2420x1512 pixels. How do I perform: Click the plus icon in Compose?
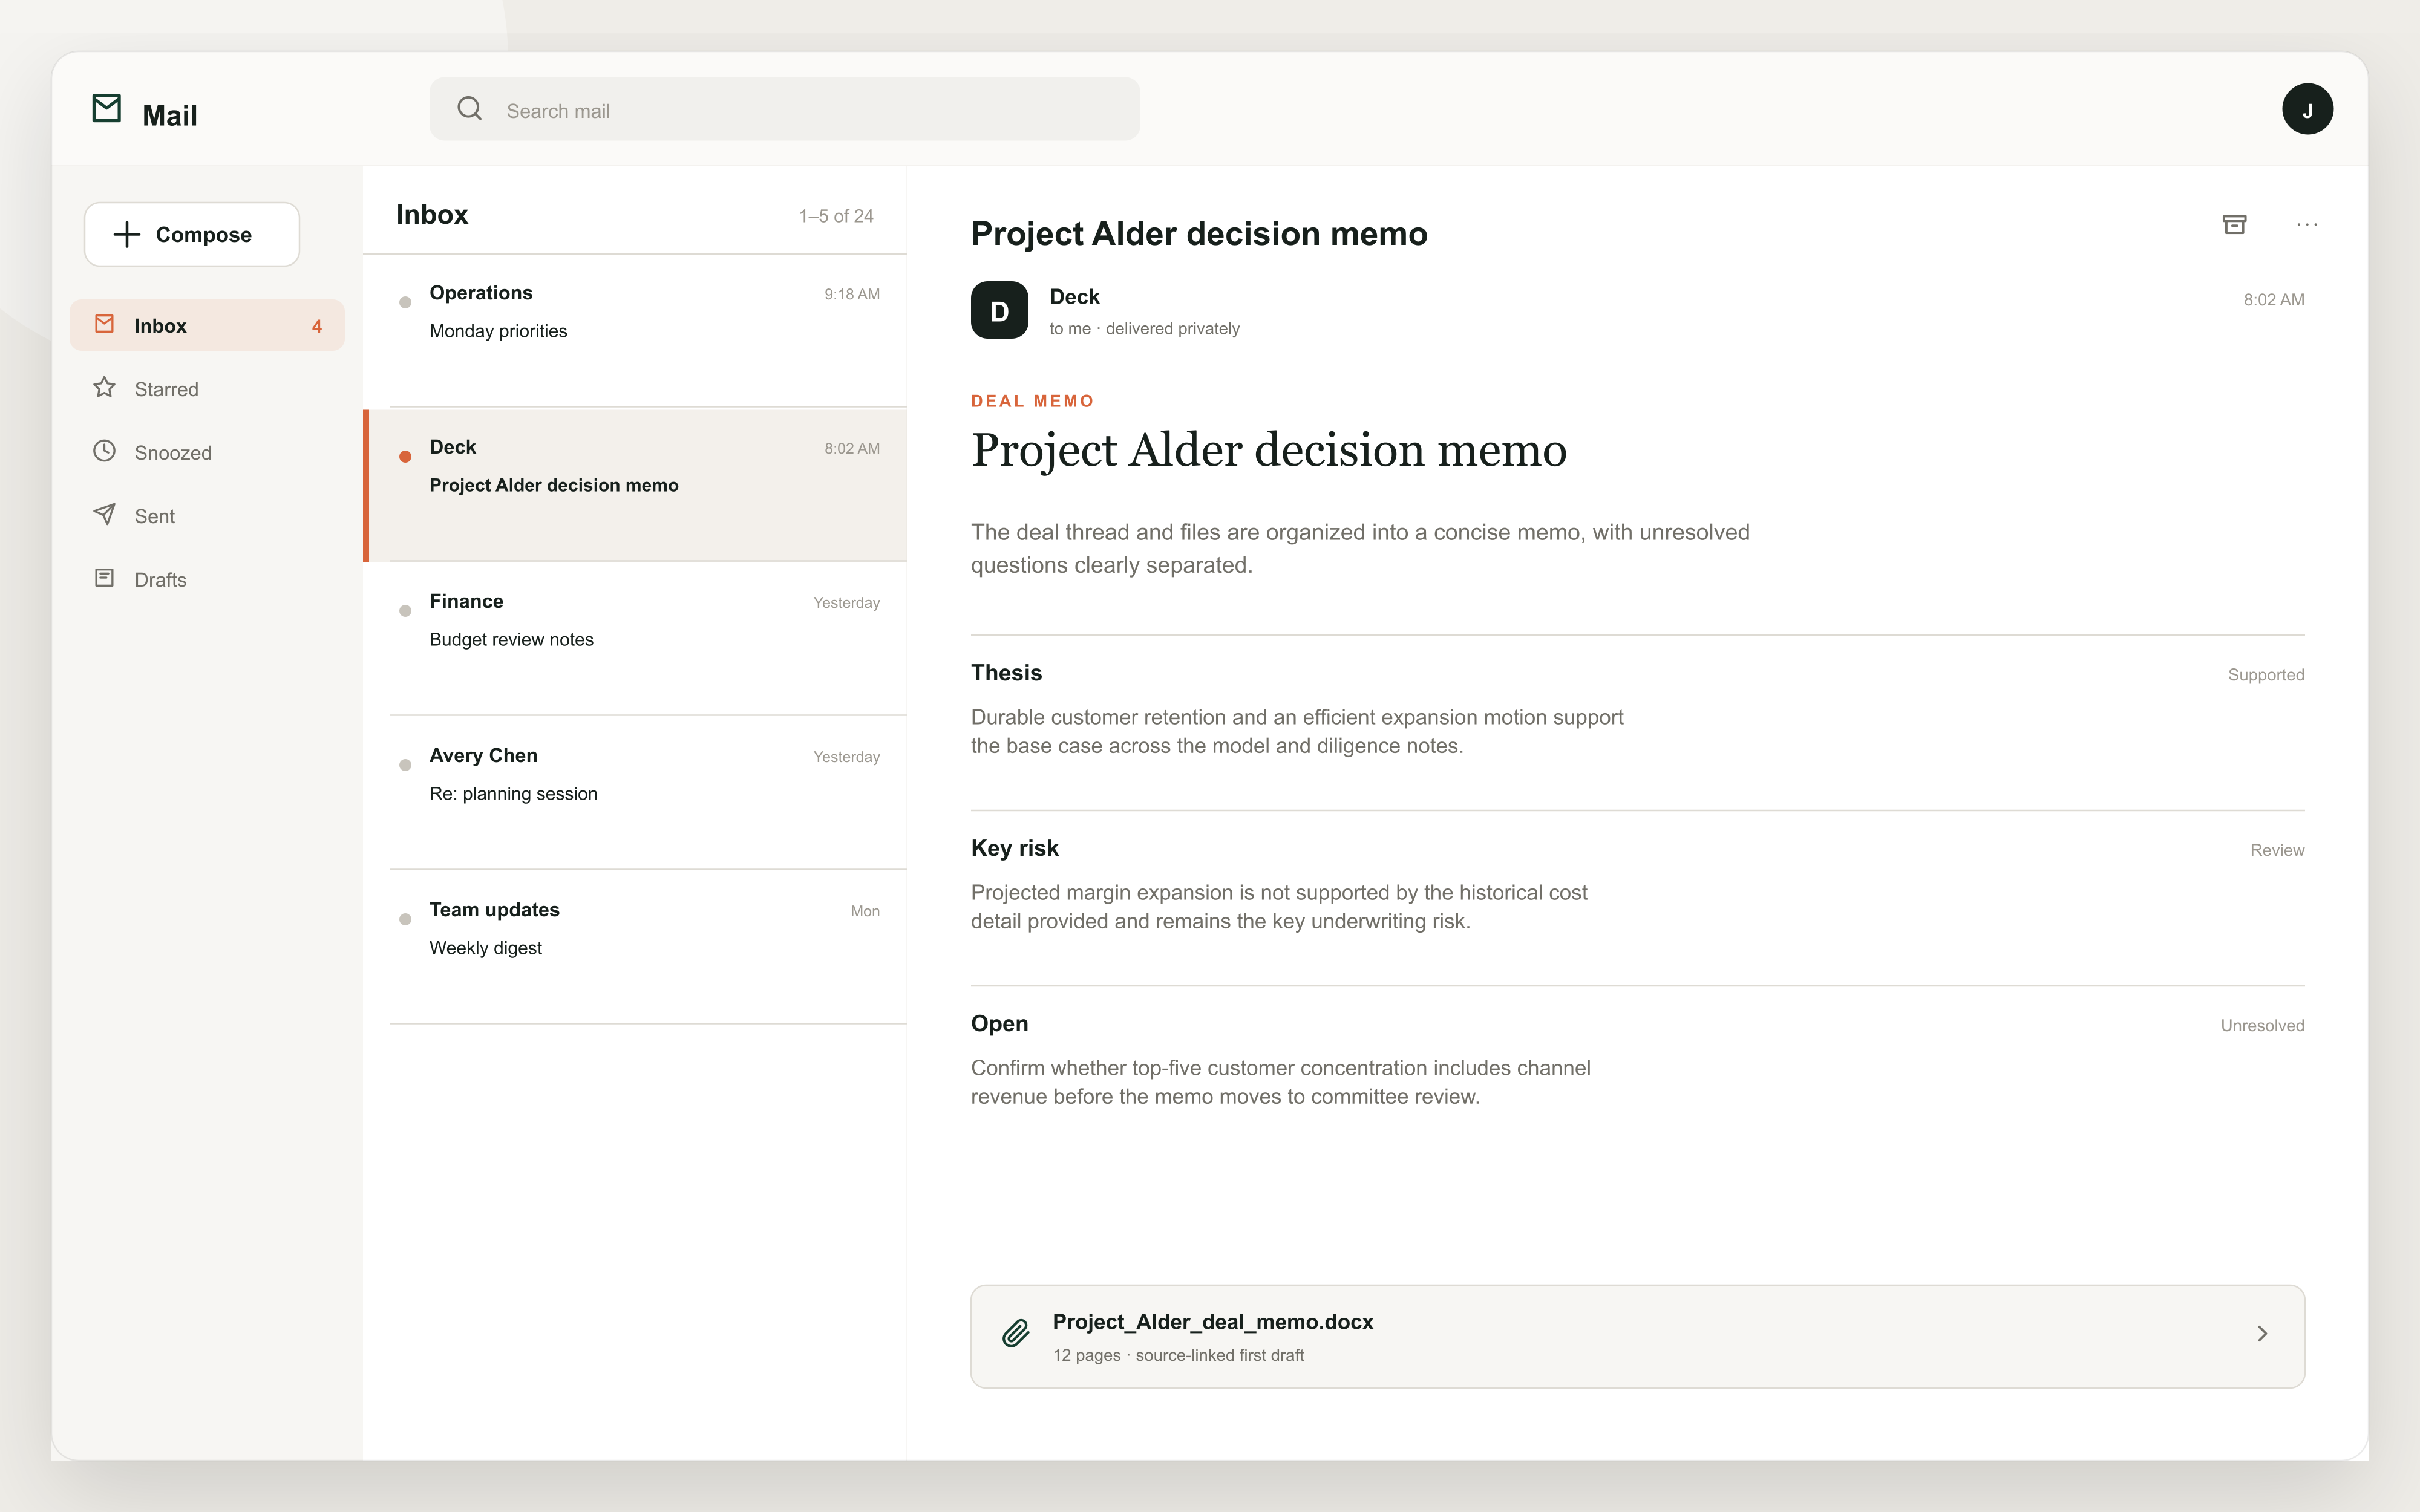pyautogui.click(x=127, y=234)
